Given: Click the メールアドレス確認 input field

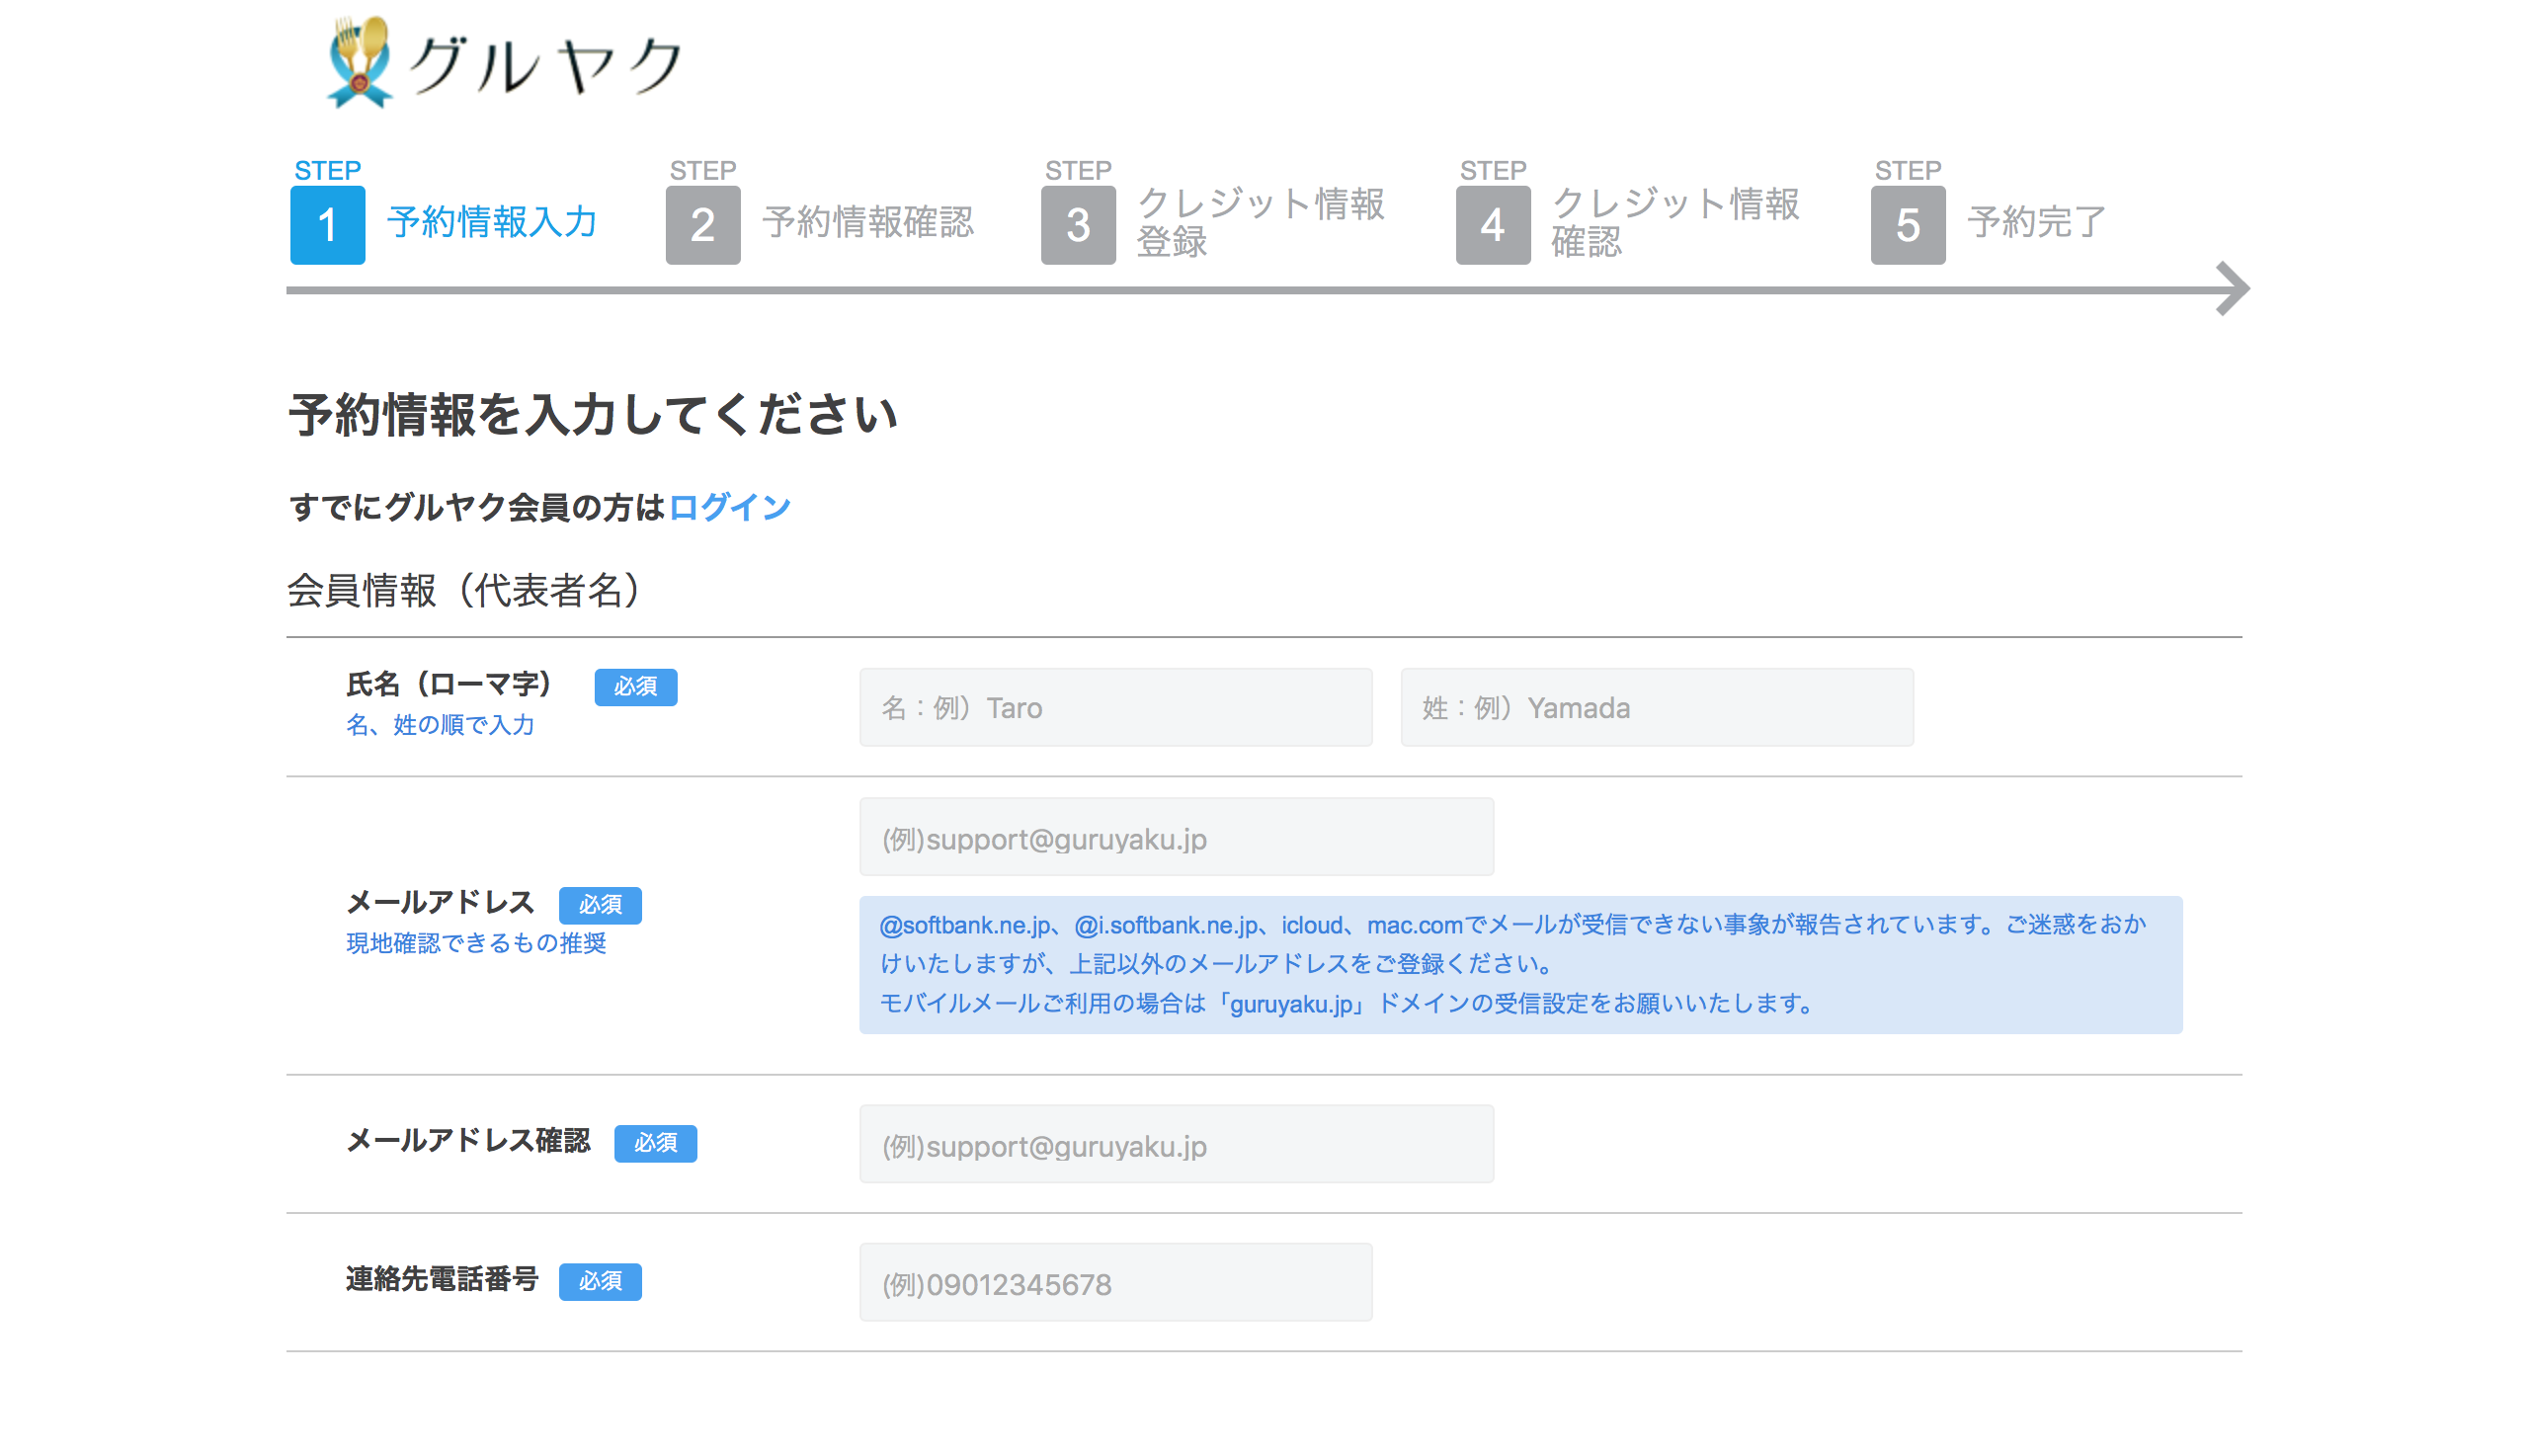Looking at the screenshot, I should tap(1176, 1144).
